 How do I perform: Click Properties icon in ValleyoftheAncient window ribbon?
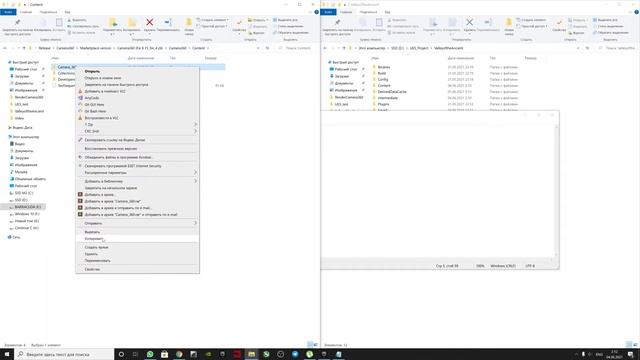click(x=559, y=22)
